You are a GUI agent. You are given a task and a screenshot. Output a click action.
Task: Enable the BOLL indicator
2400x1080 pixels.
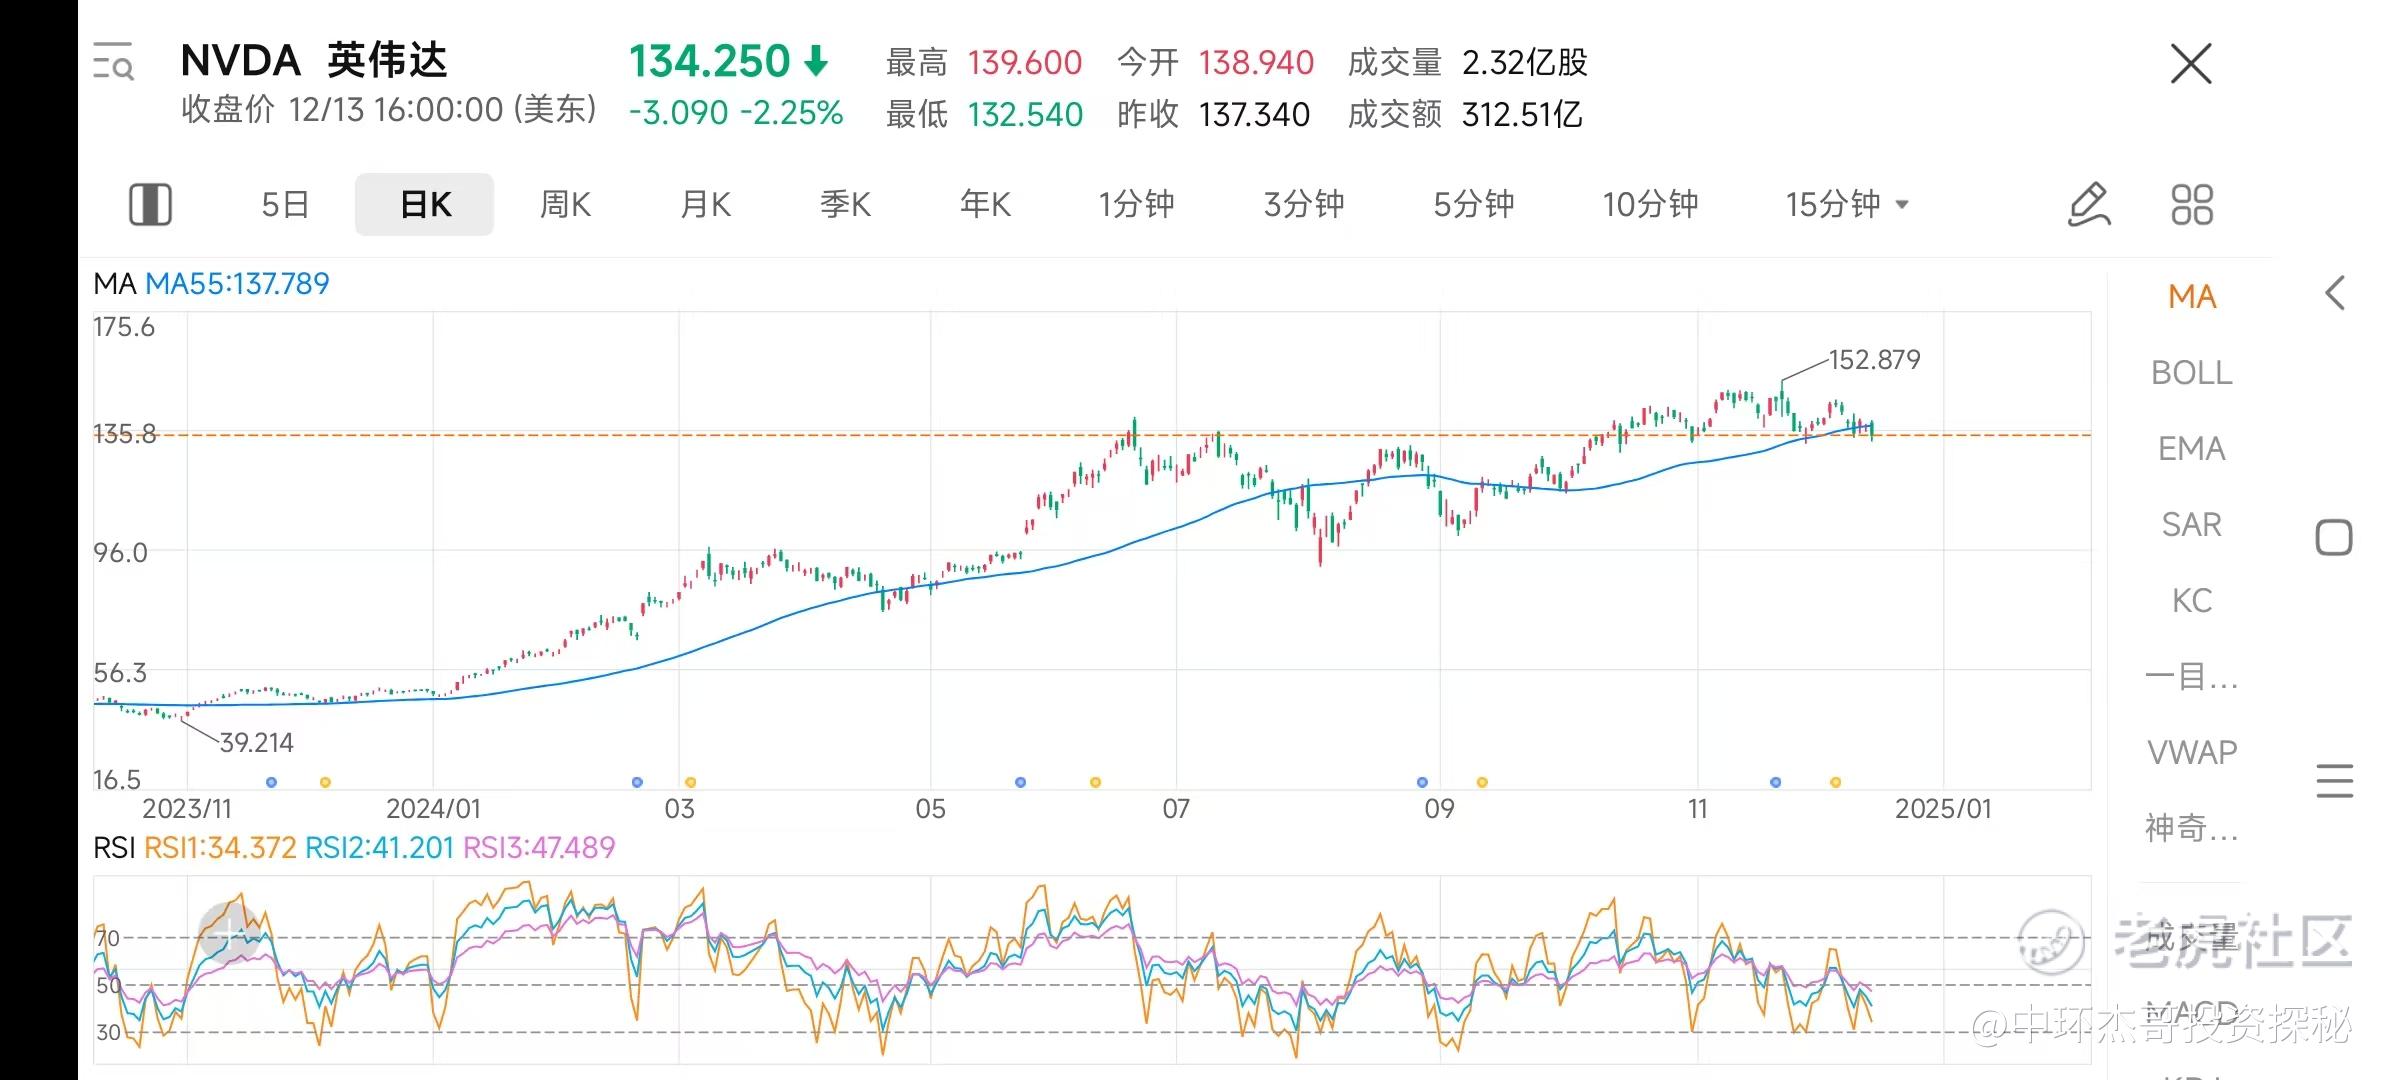coord(2191,373)
